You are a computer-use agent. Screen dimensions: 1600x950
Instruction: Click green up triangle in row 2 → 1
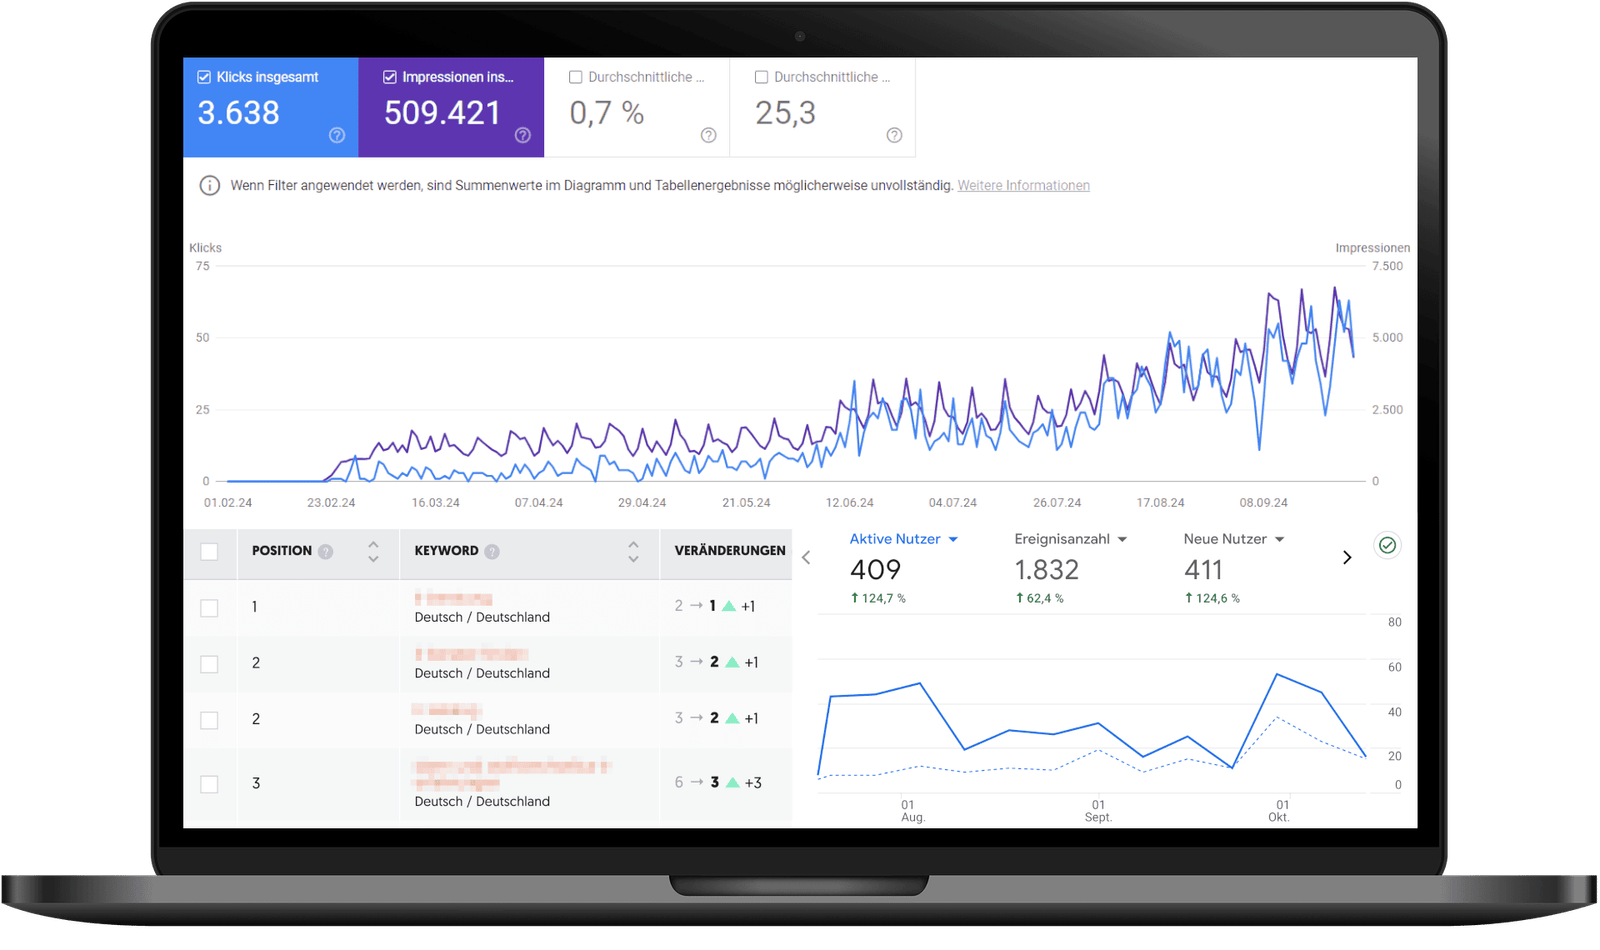(x=729, y=606)
